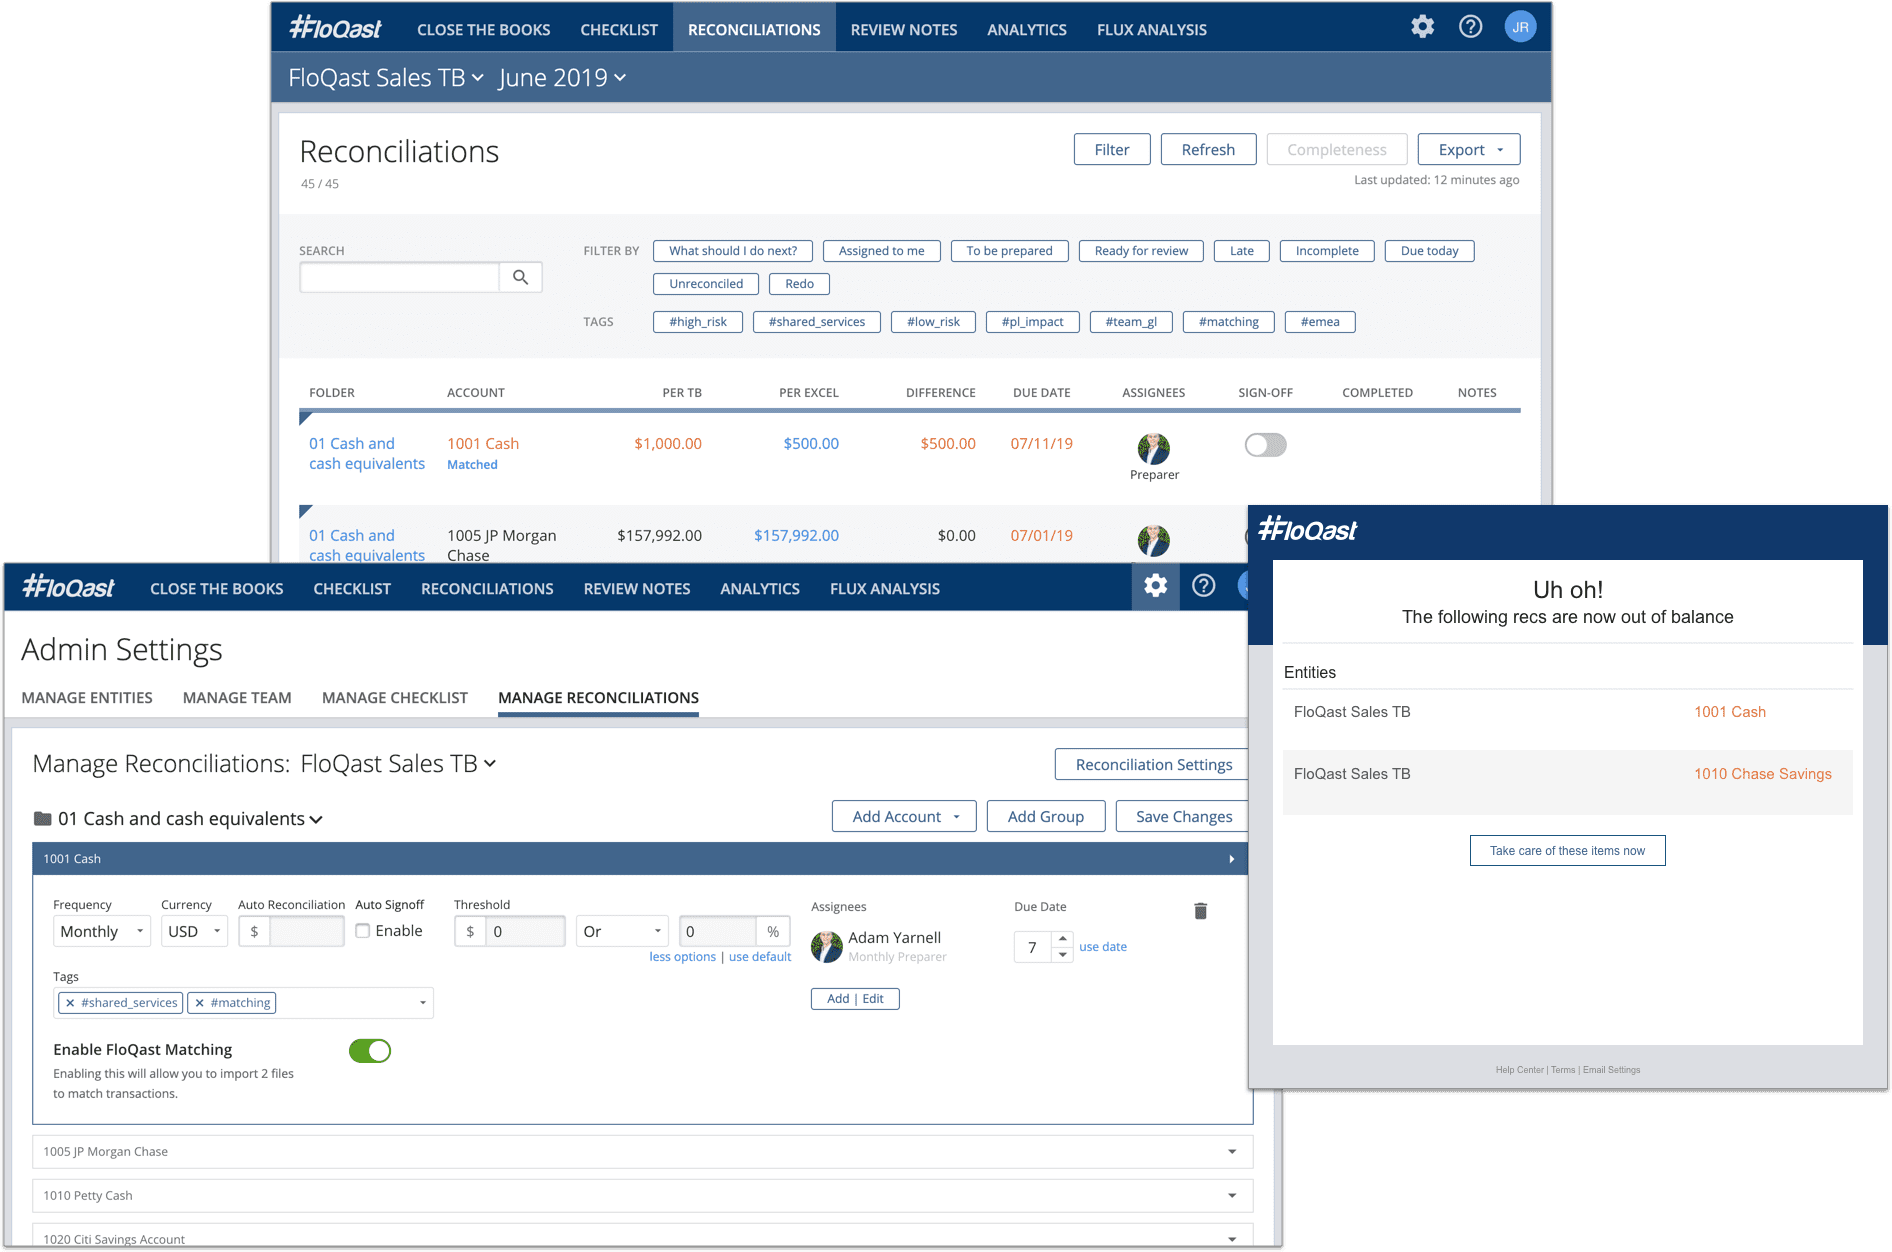This screenshot has width=1892, height=1252.
Task: Toggle Assigned to me filter
Action: (x=881, y=251)
